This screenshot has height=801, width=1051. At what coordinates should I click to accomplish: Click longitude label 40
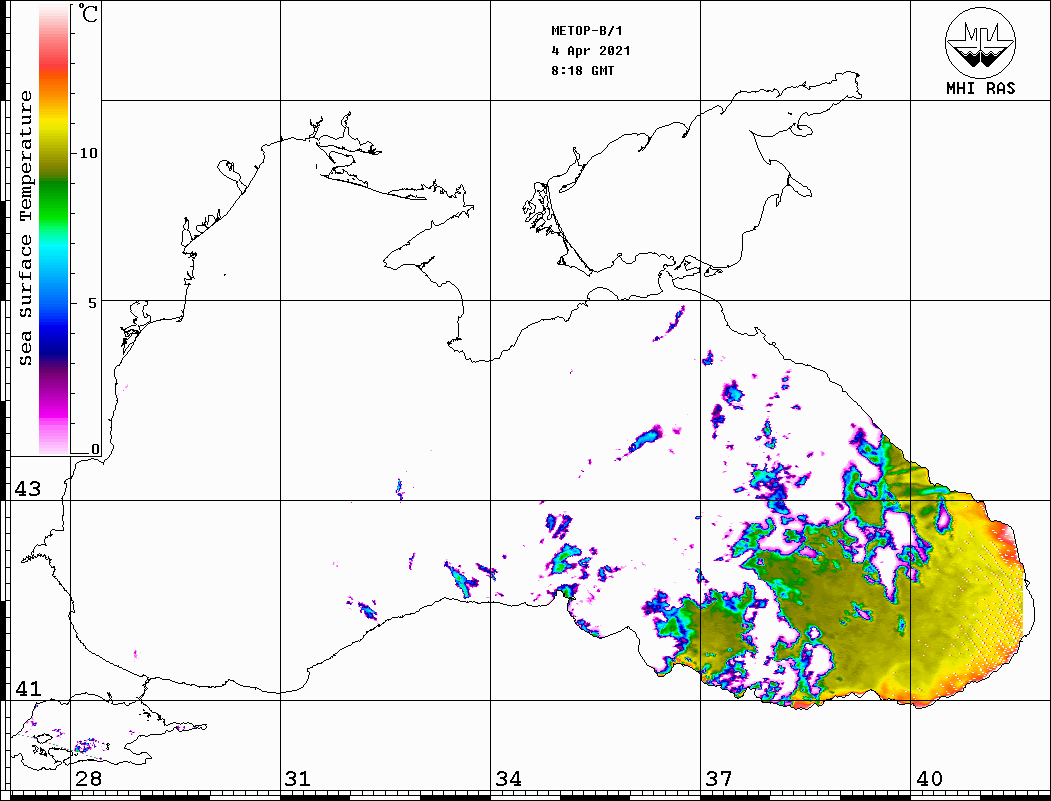pos(929,778)
